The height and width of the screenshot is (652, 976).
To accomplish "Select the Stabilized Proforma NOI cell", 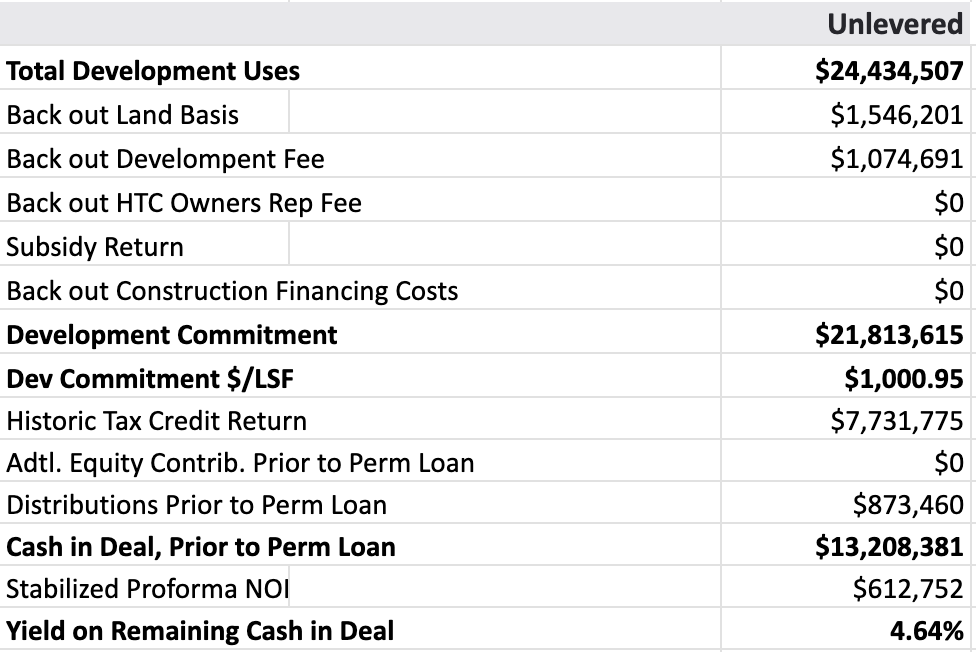I will click(x=147, y=589).
